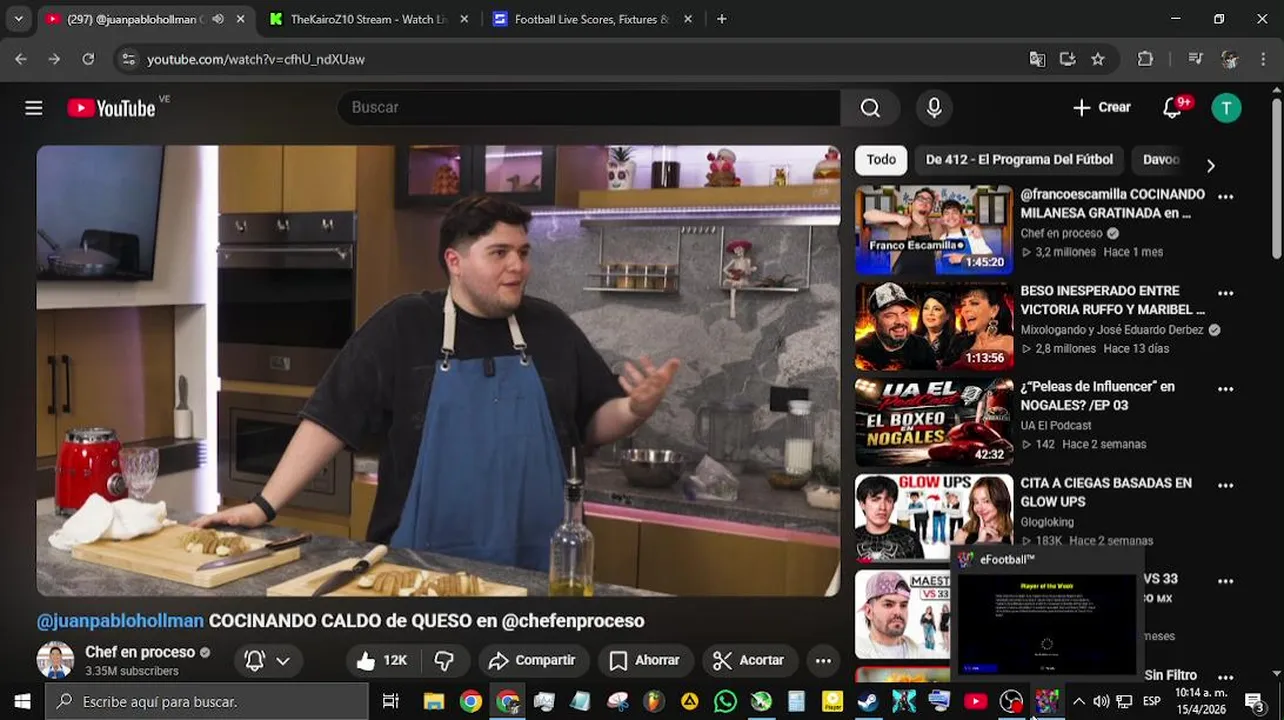Open options menu for COCINANDO MILANESA video
1284x720 pixels.
(1226, 196)
